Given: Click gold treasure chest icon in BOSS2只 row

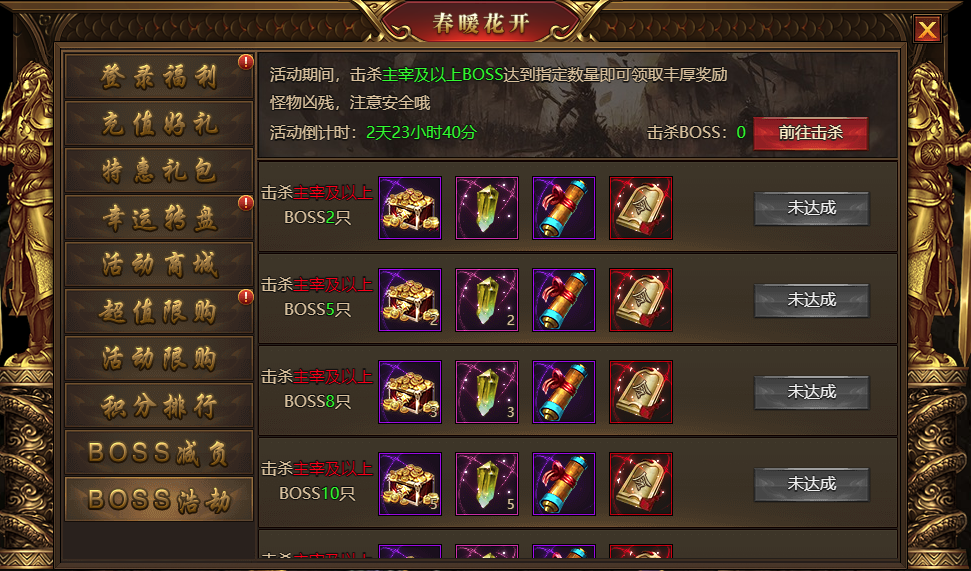Looking at the screenshot, I should pyautogui.click(x=410, y=208).
